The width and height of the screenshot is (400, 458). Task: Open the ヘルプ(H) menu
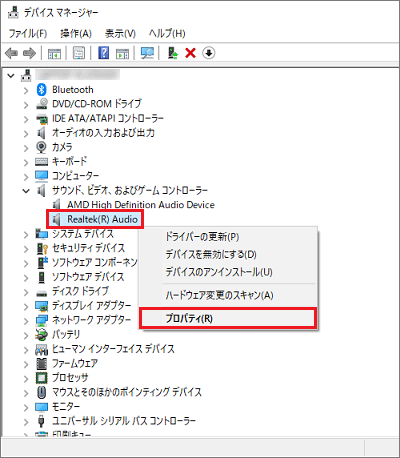click(x=167, y=33)
